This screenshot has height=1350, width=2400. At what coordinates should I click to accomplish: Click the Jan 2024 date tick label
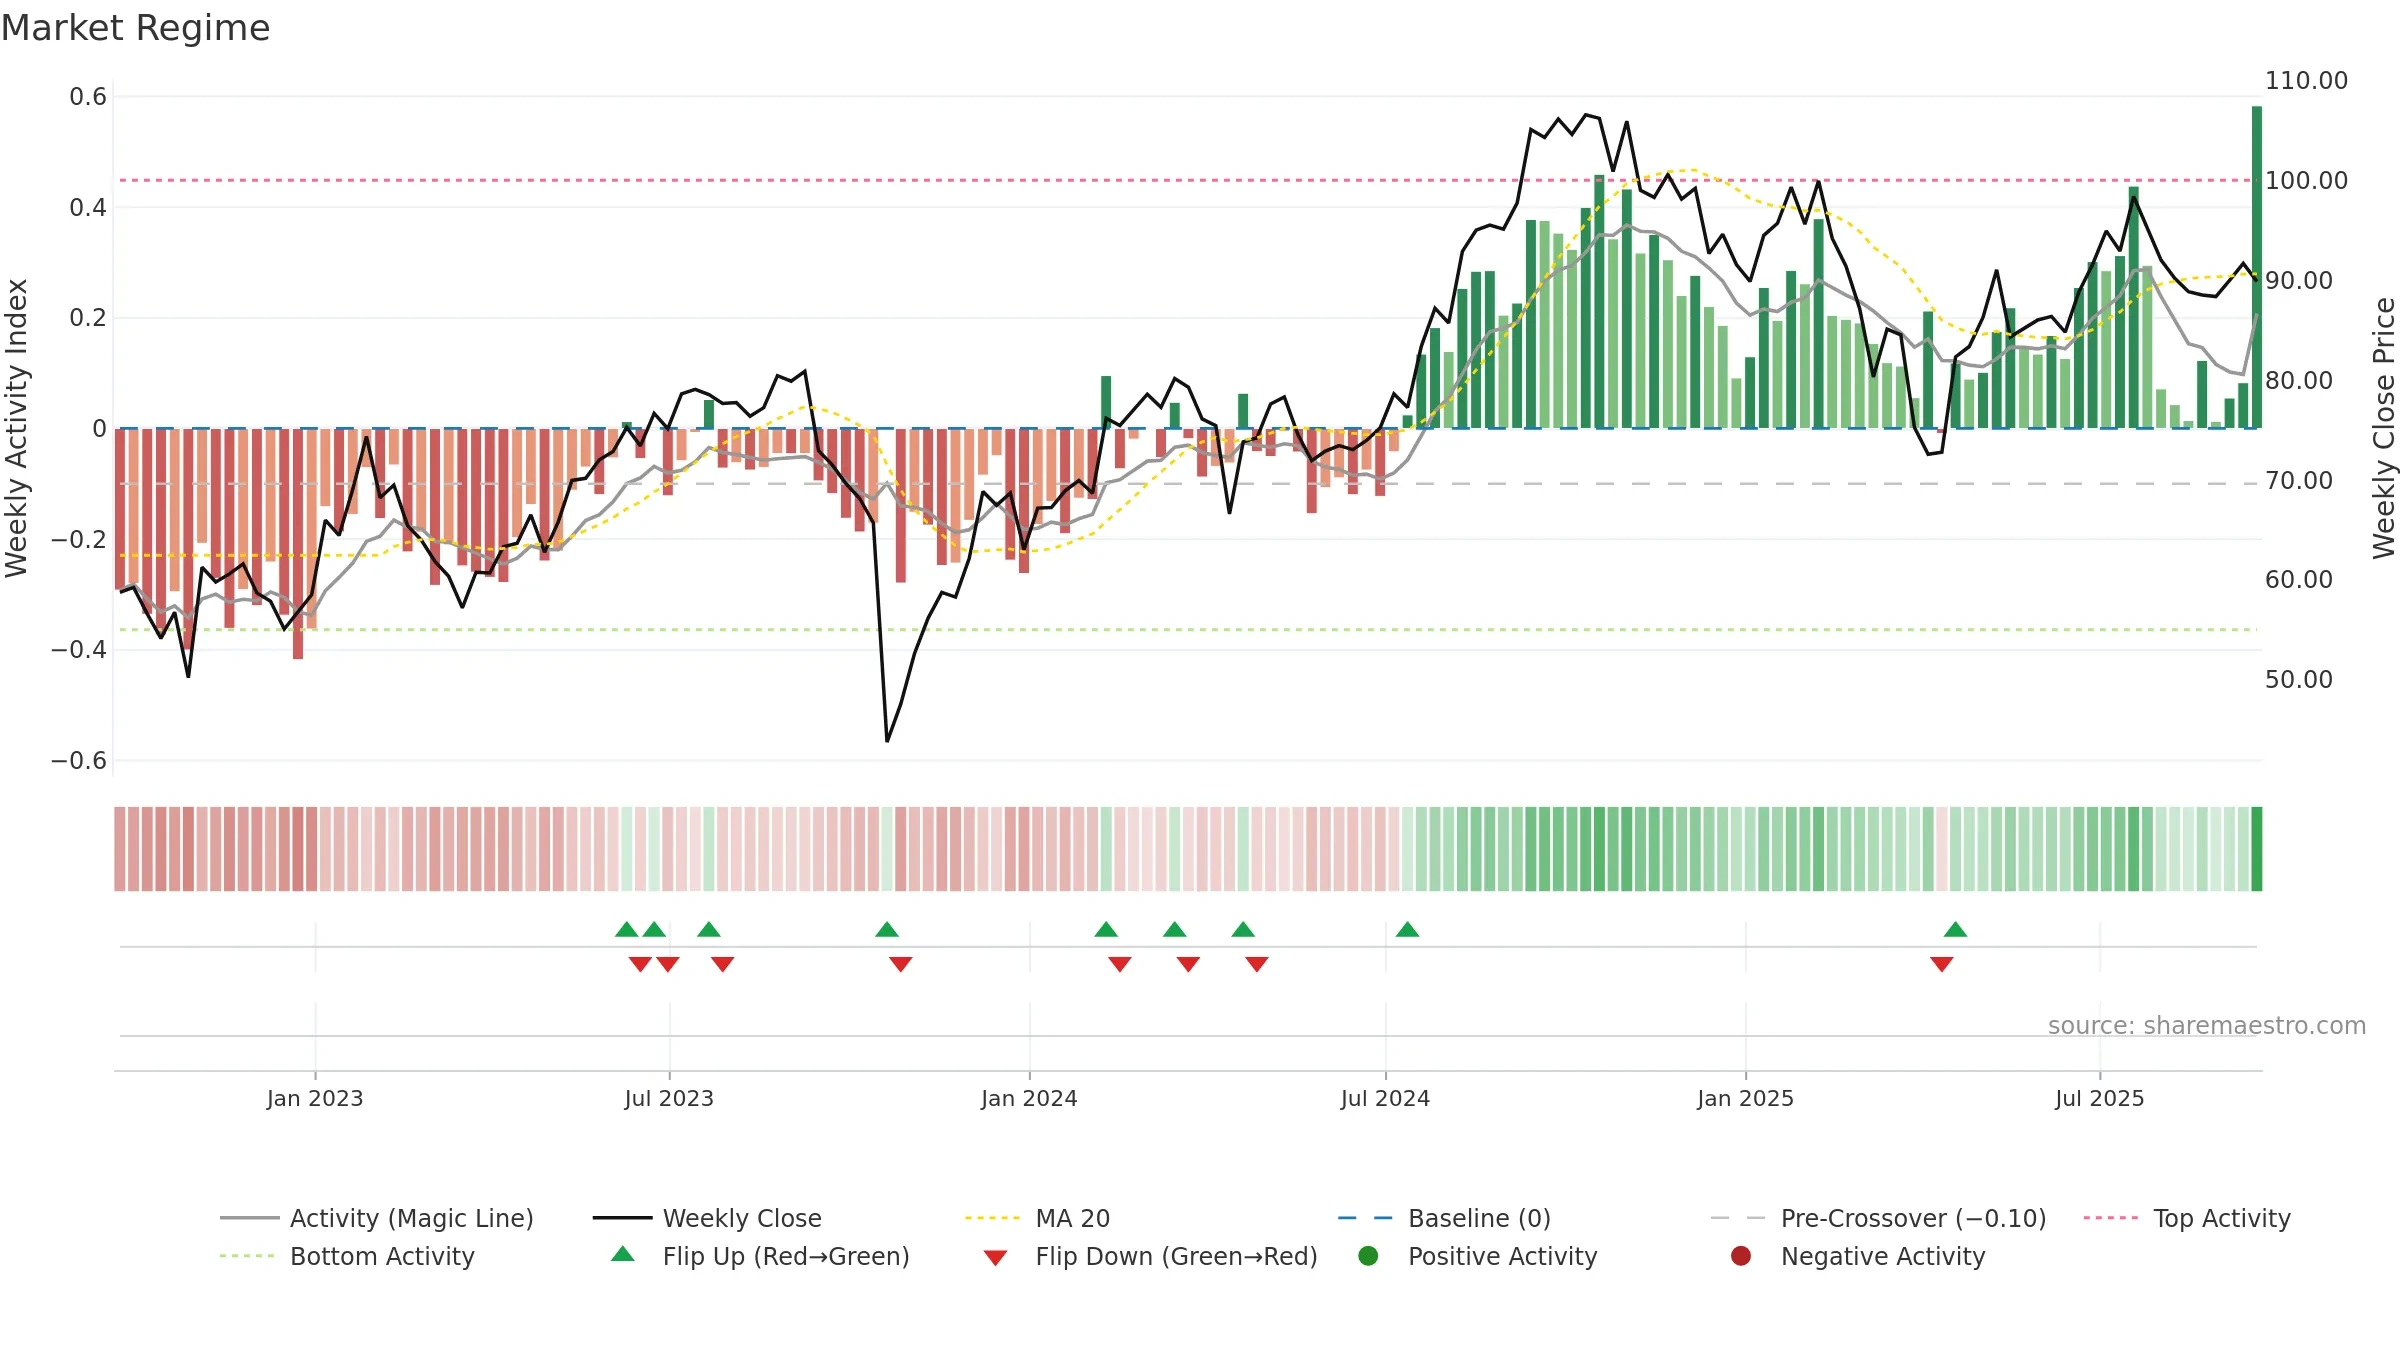[1029, 1098]
